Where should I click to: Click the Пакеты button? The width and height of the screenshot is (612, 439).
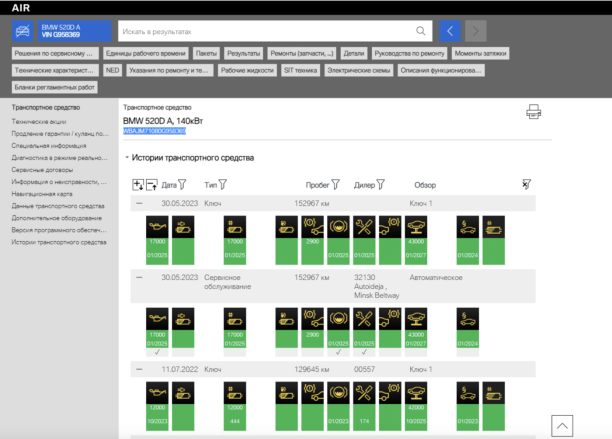click(206, 53)
